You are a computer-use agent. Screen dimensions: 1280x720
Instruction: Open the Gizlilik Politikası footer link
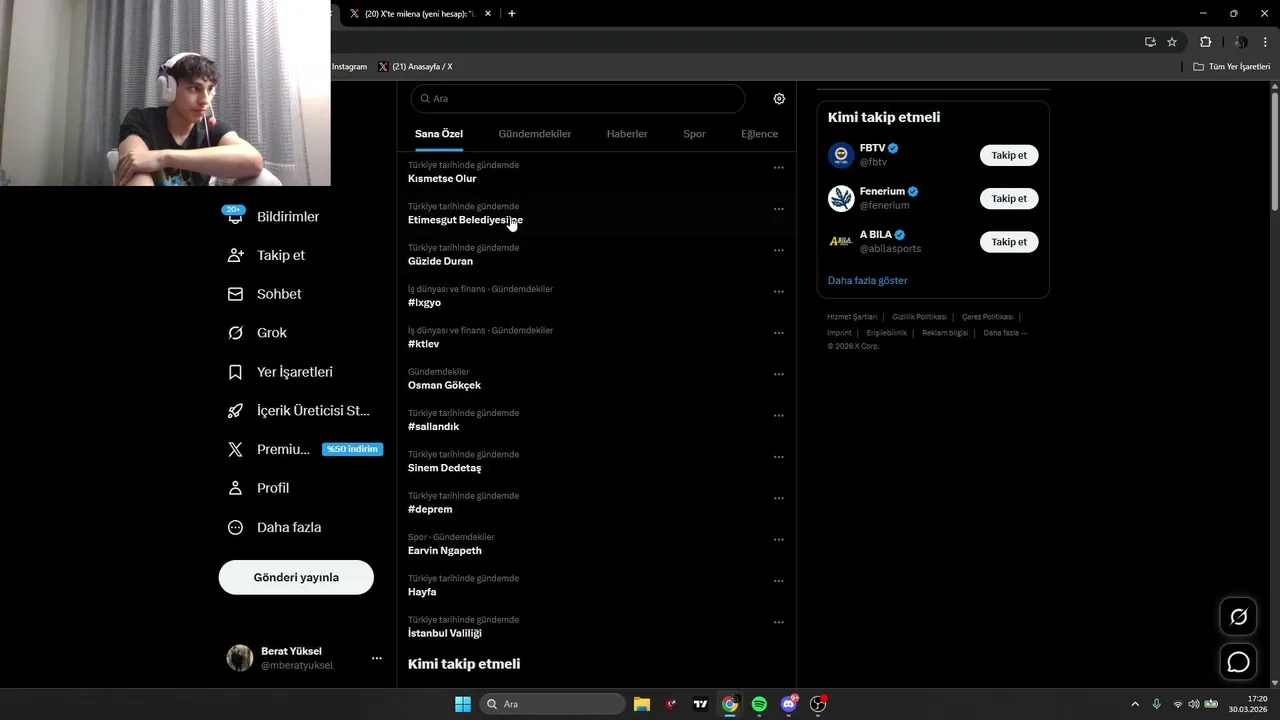(x=919, y=317)
